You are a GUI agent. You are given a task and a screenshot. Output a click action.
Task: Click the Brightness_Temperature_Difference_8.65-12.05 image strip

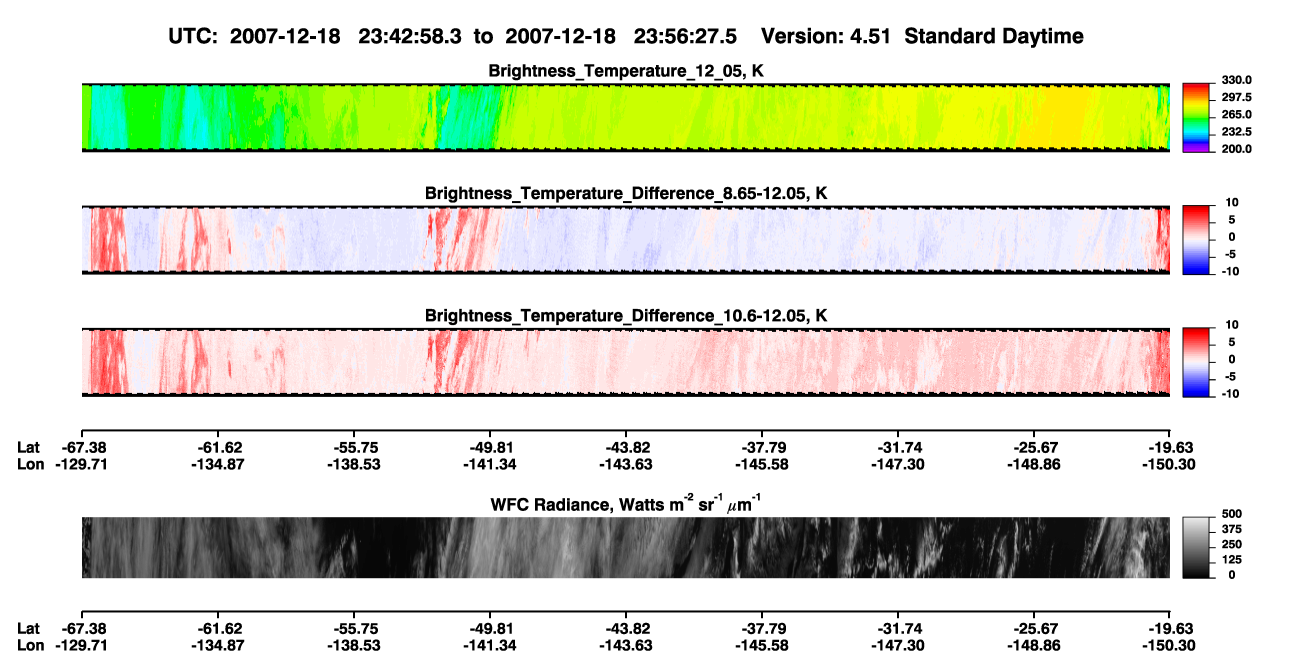625,240
